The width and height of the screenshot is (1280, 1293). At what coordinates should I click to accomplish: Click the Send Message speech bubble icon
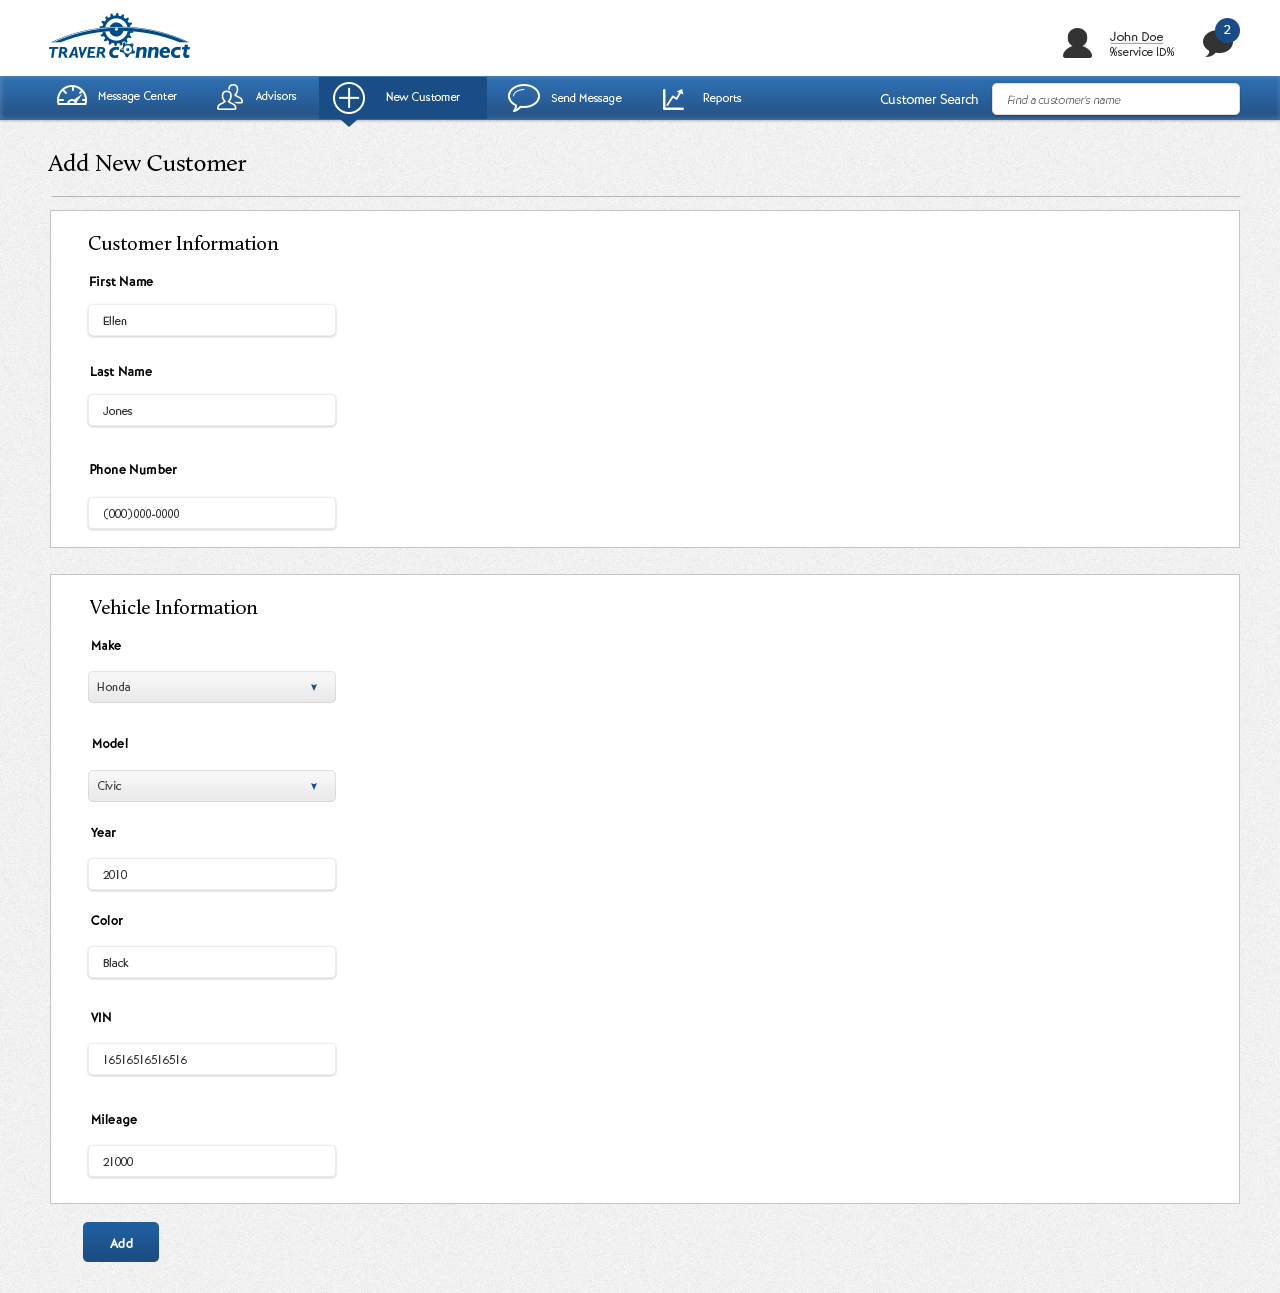click(524, 98)
